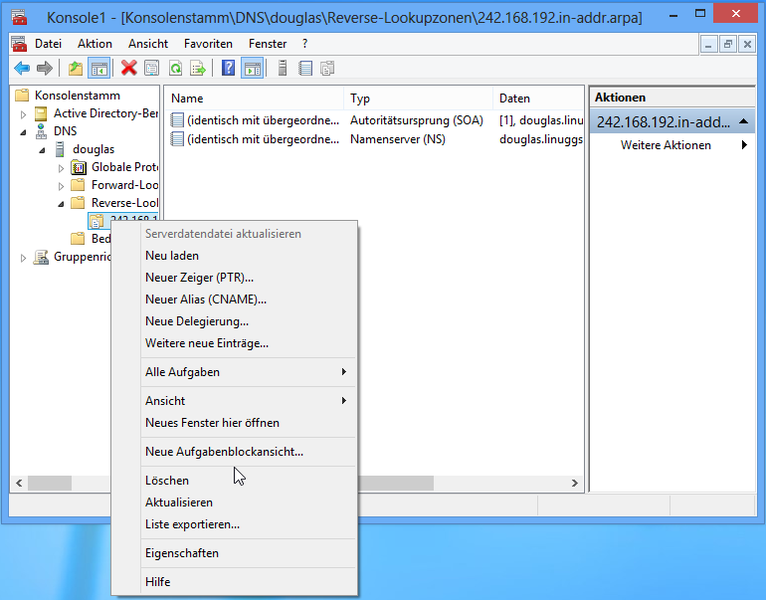Collapse the Reverse-Lookupzonen tree node

click(60, 203)
